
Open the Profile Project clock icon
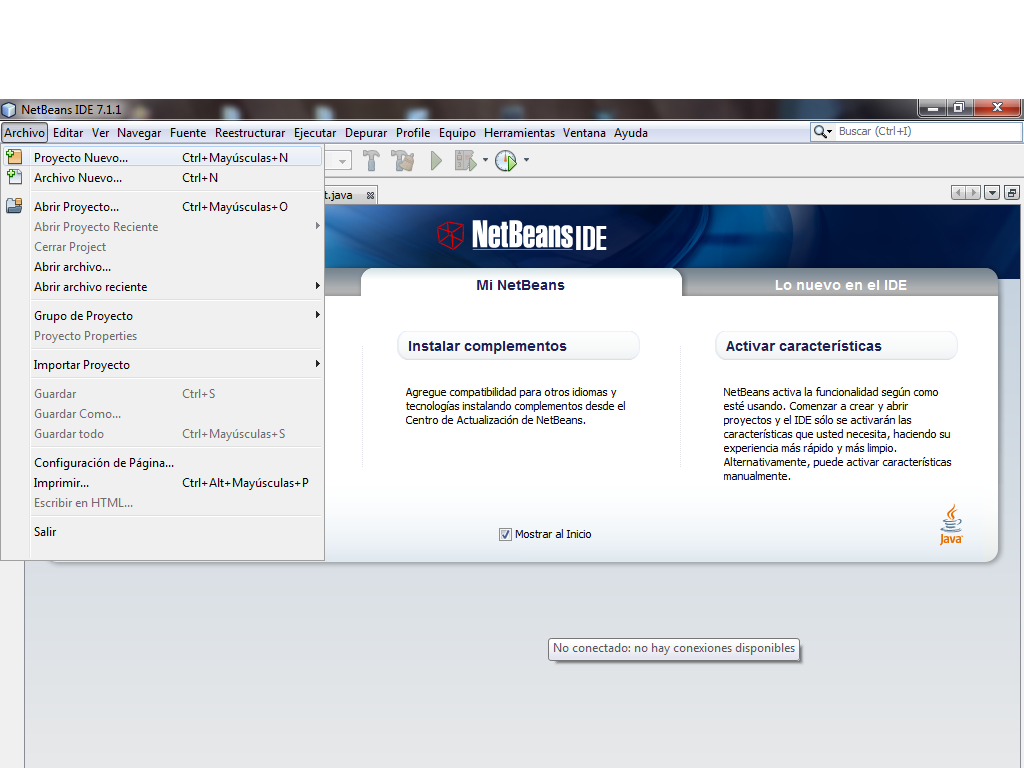(x=505, y=160)
